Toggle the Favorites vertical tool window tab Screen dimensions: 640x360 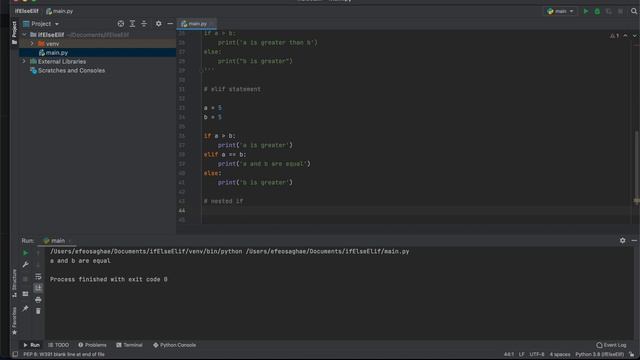point(14,321)
